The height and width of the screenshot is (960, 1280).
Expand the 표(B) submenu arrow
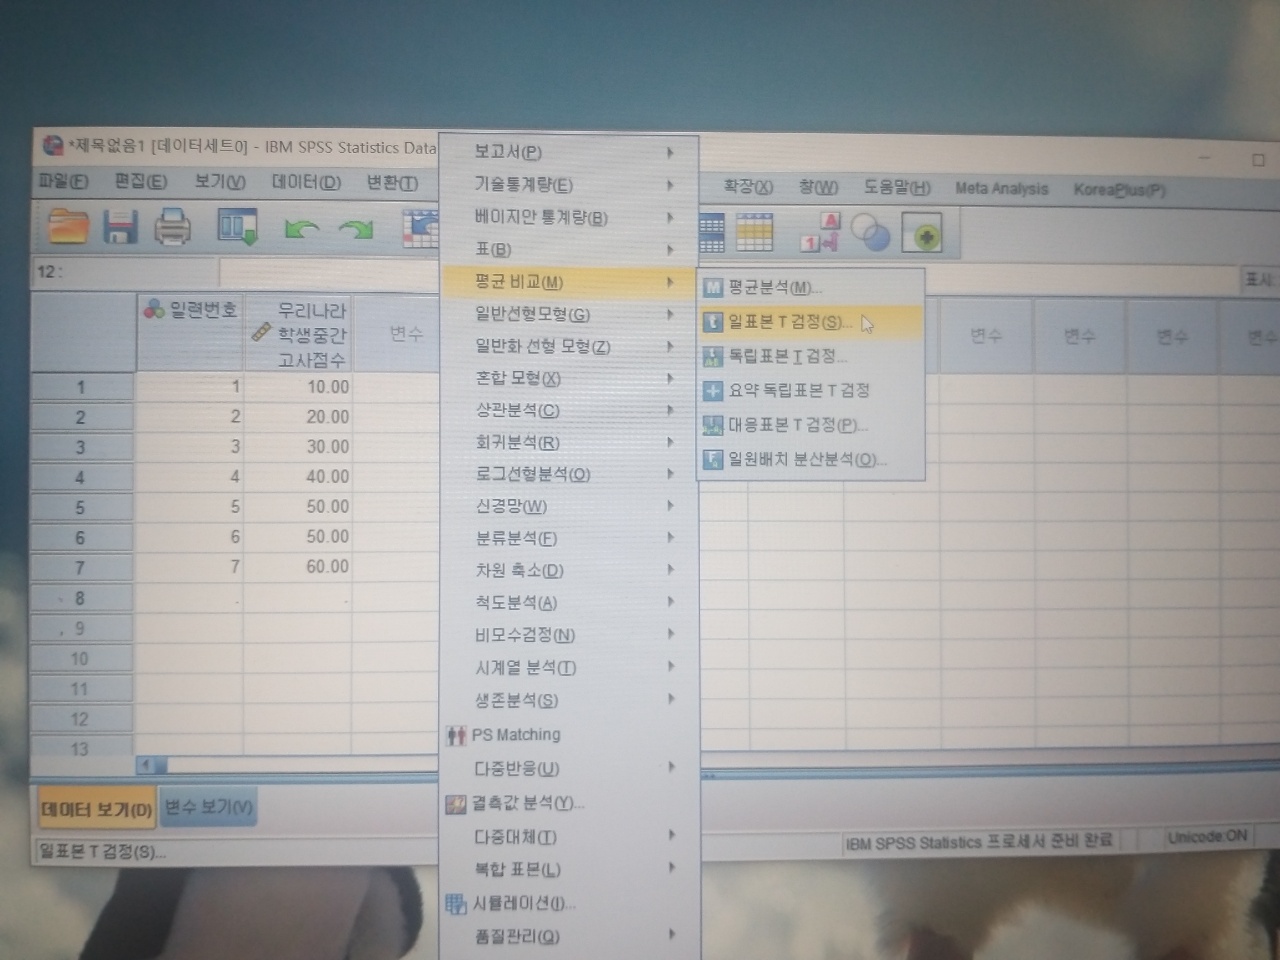click(x=670, y=249)
